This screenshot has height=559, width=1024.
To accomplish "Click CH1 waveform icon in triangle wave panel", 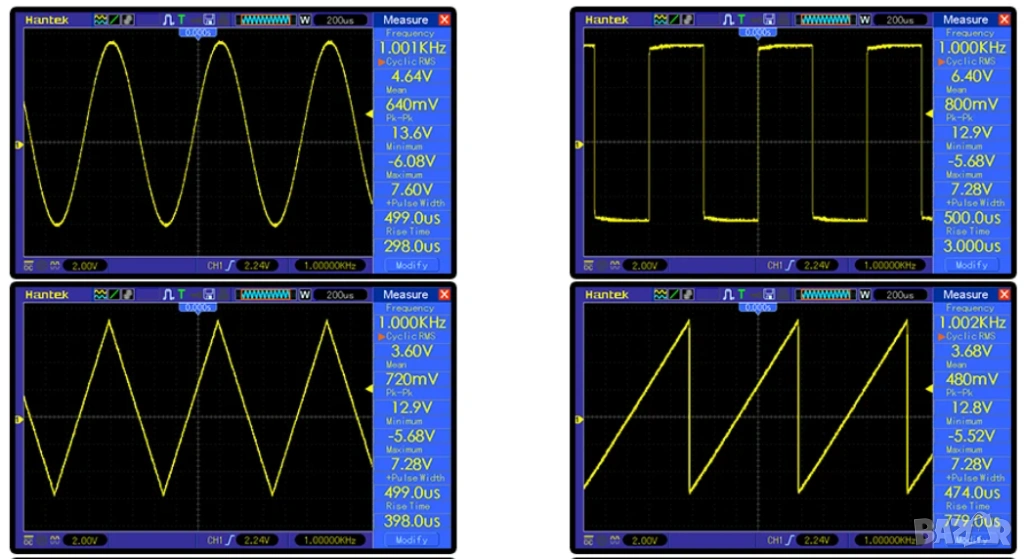I will pos(101,295).
